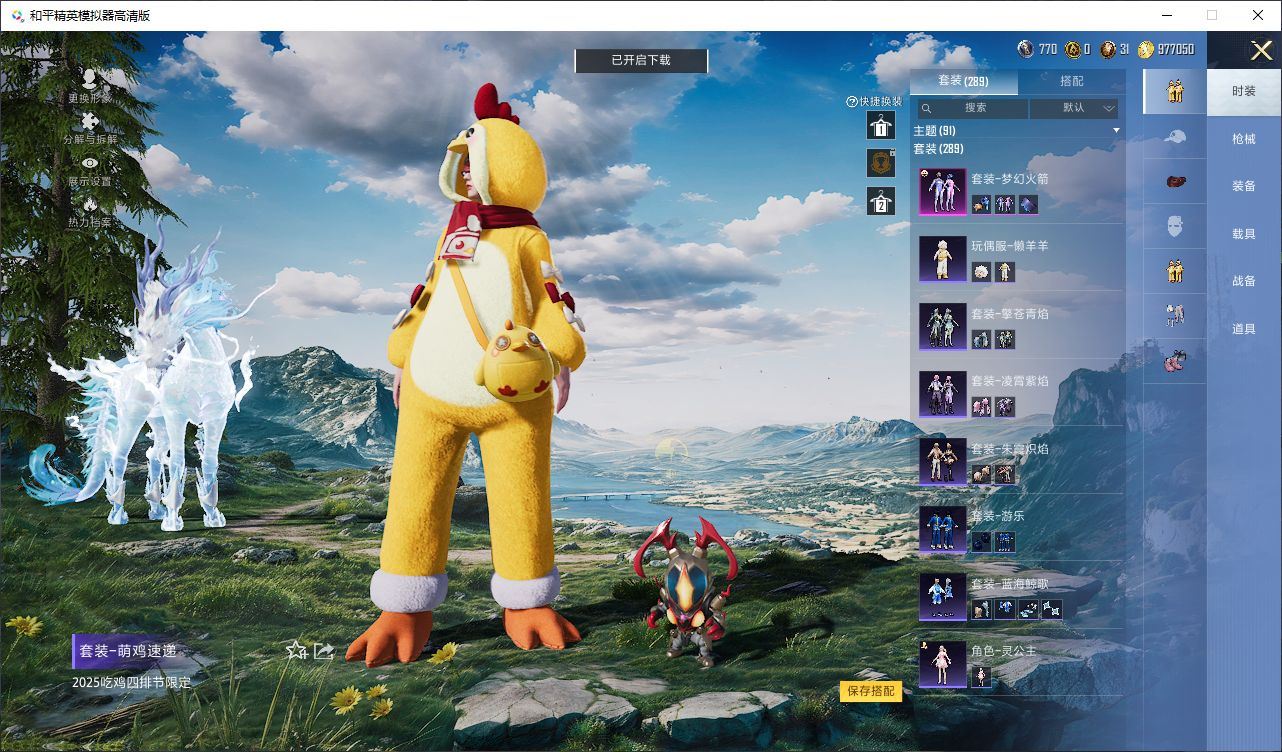Click the 搜索 search field
This screenshot has width=1282, height=752.
[974, 108]
